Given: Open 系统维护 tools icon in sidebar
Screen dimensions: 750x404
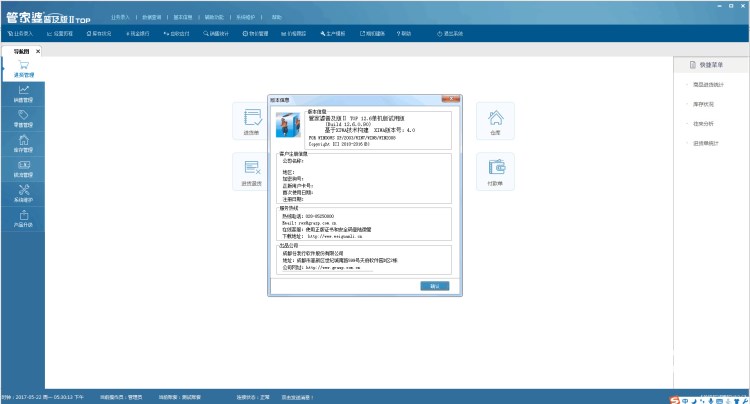Looking at the screenshot, I should pyautogui.click(x=23, y=194).
